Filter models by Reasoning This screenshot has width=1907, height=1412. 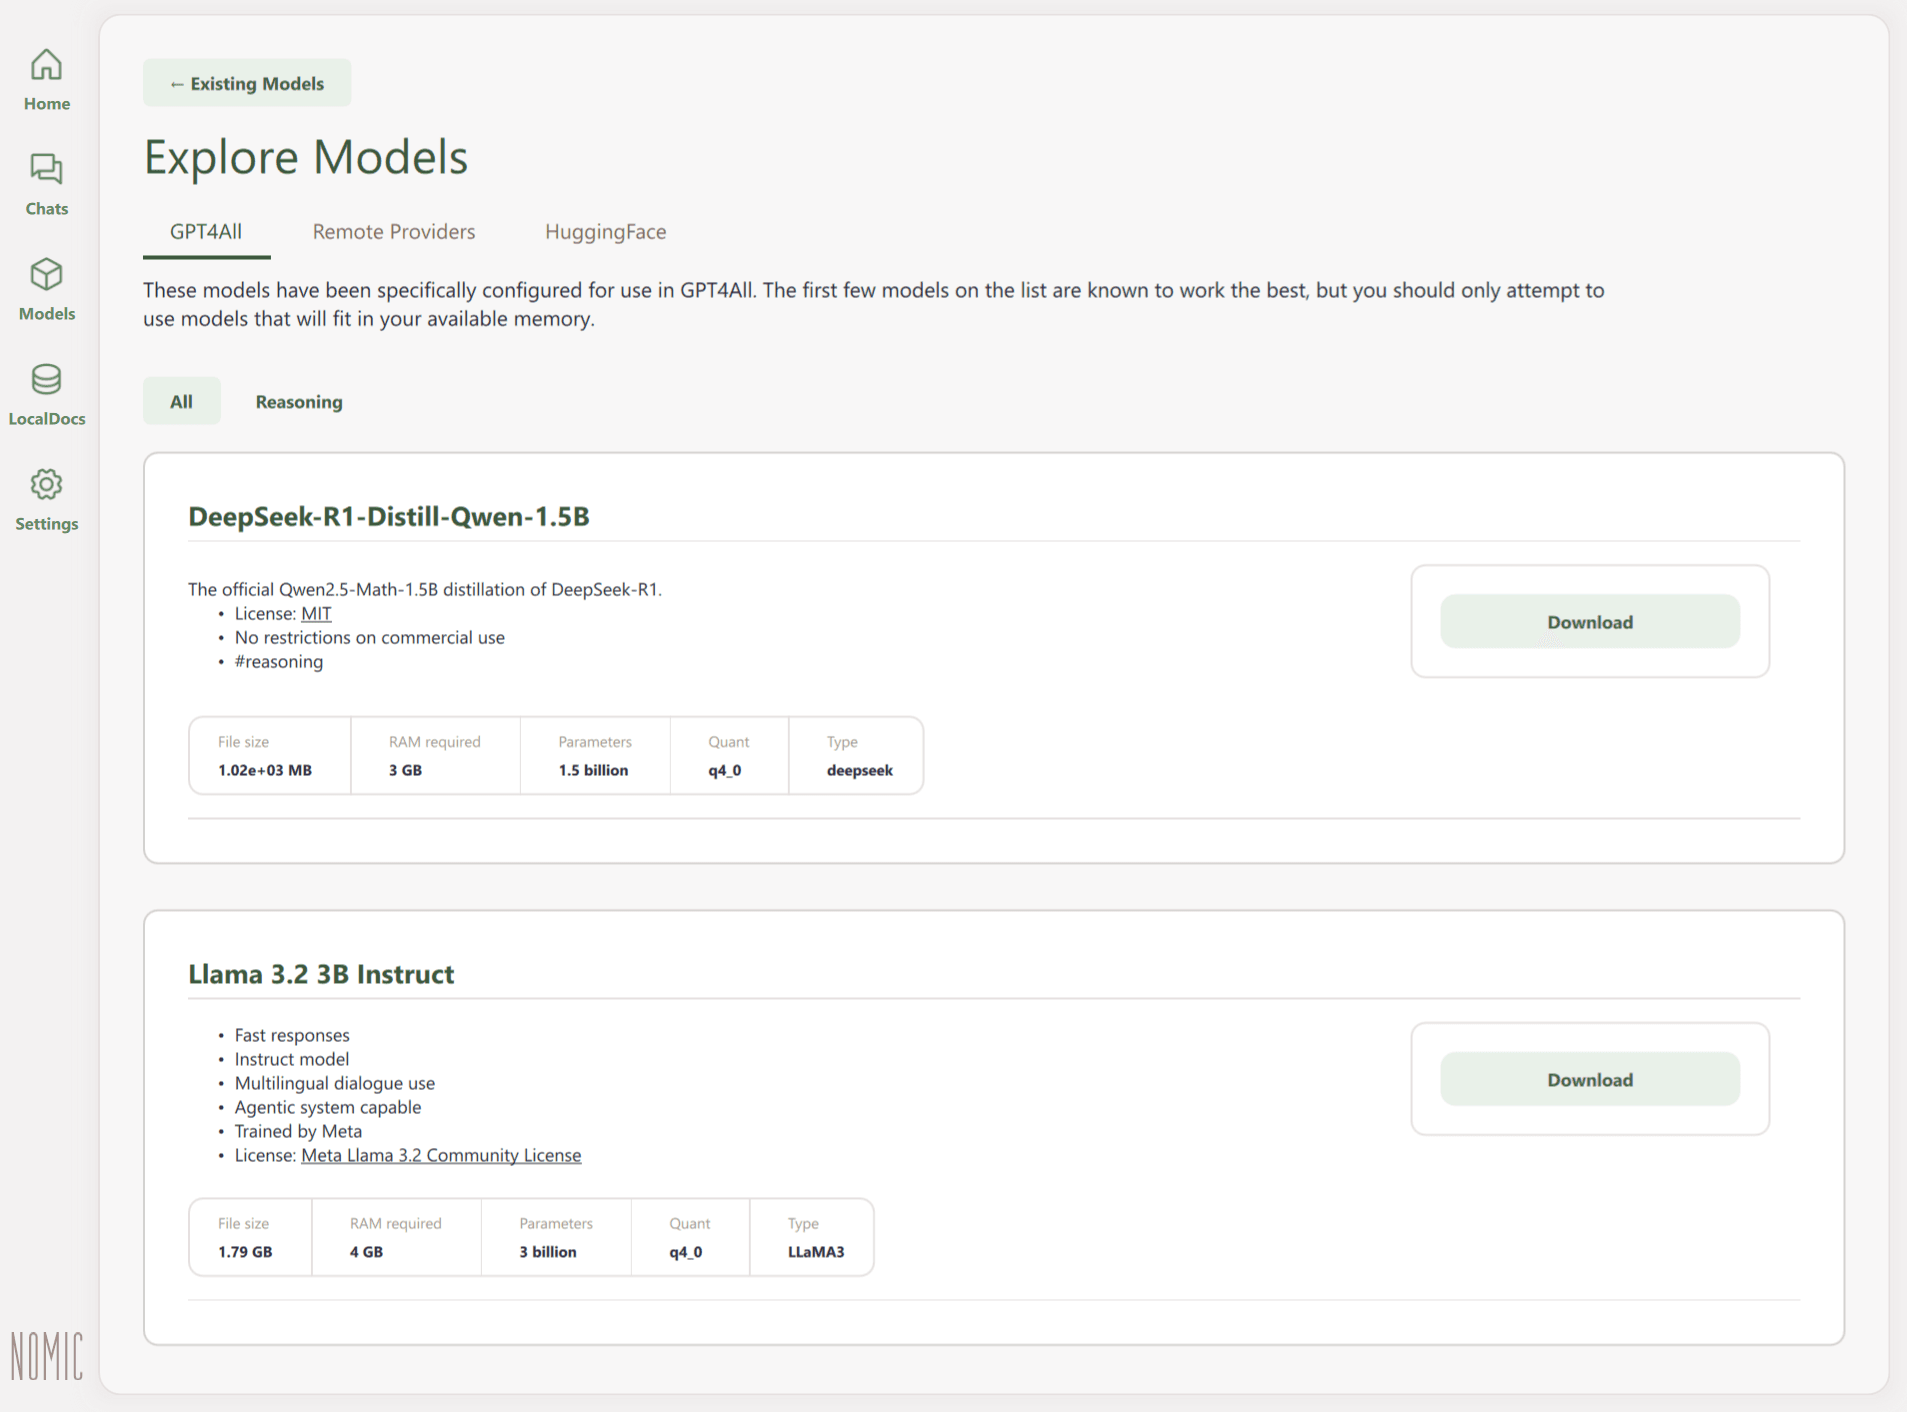298,401
